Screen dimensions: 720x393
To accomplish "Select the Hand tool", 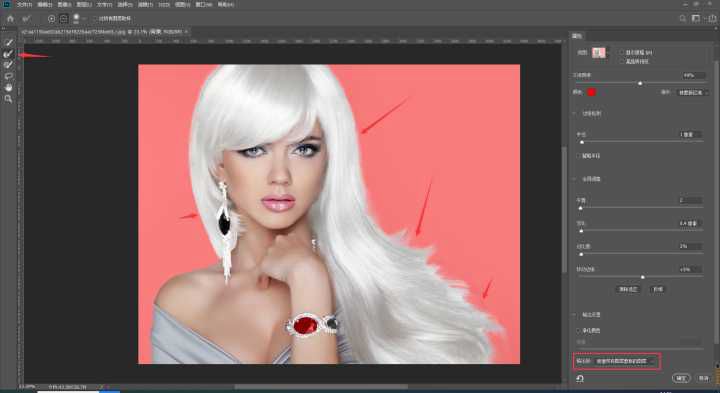I will click(x=8, y=87).
